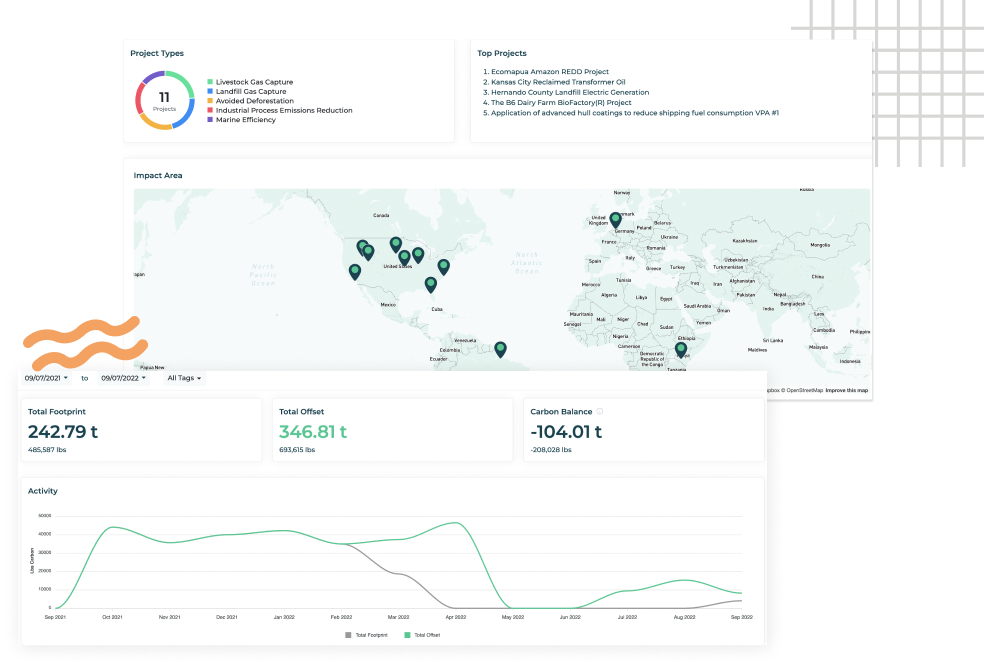Toggle Livestock Gas Capture in Project Types legend
The image size is (984, 668).
[249, 82]
